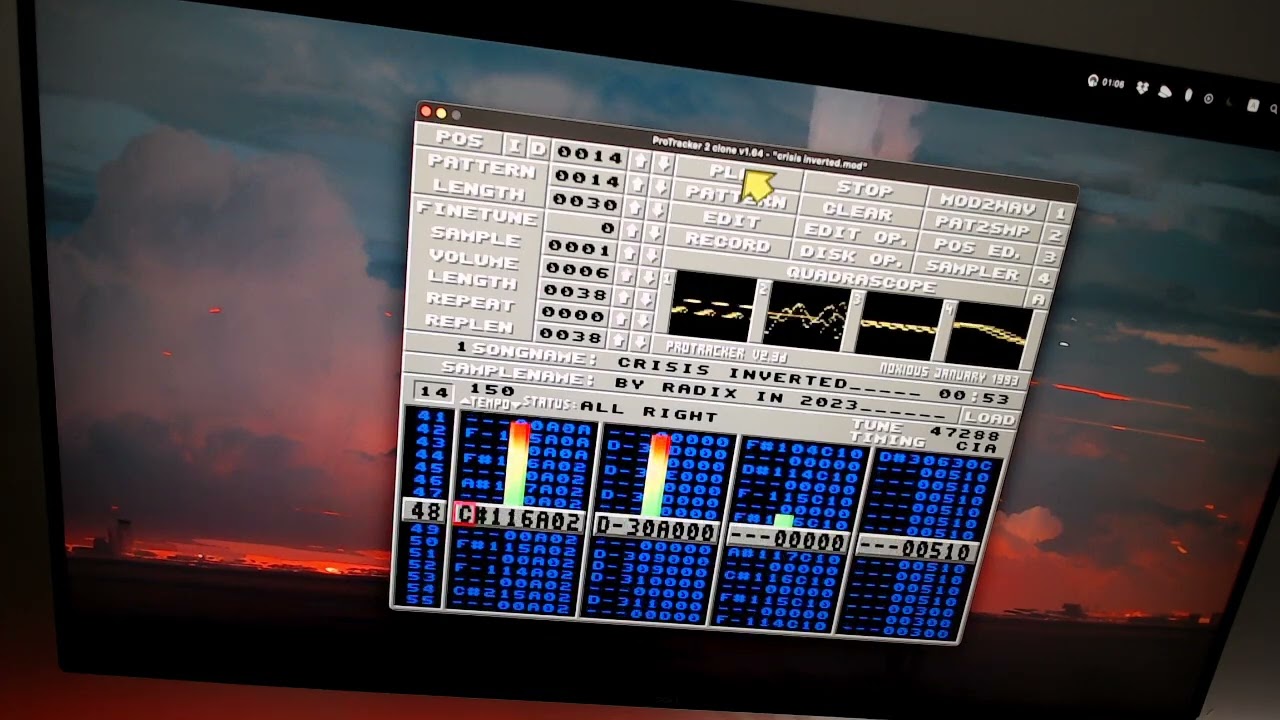Image resolution: width=1280 pixels, height=720 pixels.
Task: Play the current PATTERN only
Action: pos(736,196)
